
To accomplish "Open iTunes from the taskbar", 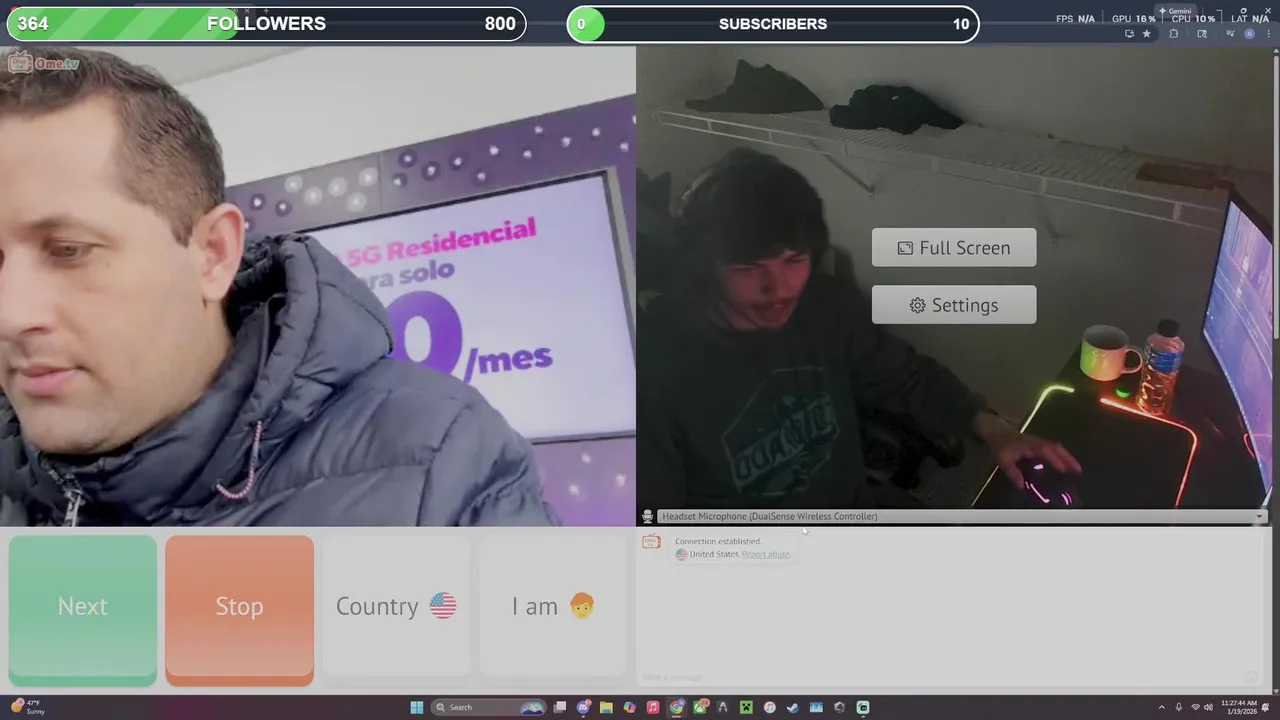I will coord(770,707).
